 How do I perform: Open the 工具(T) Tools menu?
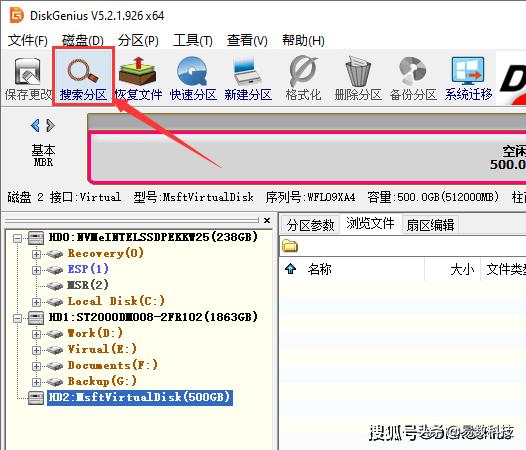tap(193, 41)
